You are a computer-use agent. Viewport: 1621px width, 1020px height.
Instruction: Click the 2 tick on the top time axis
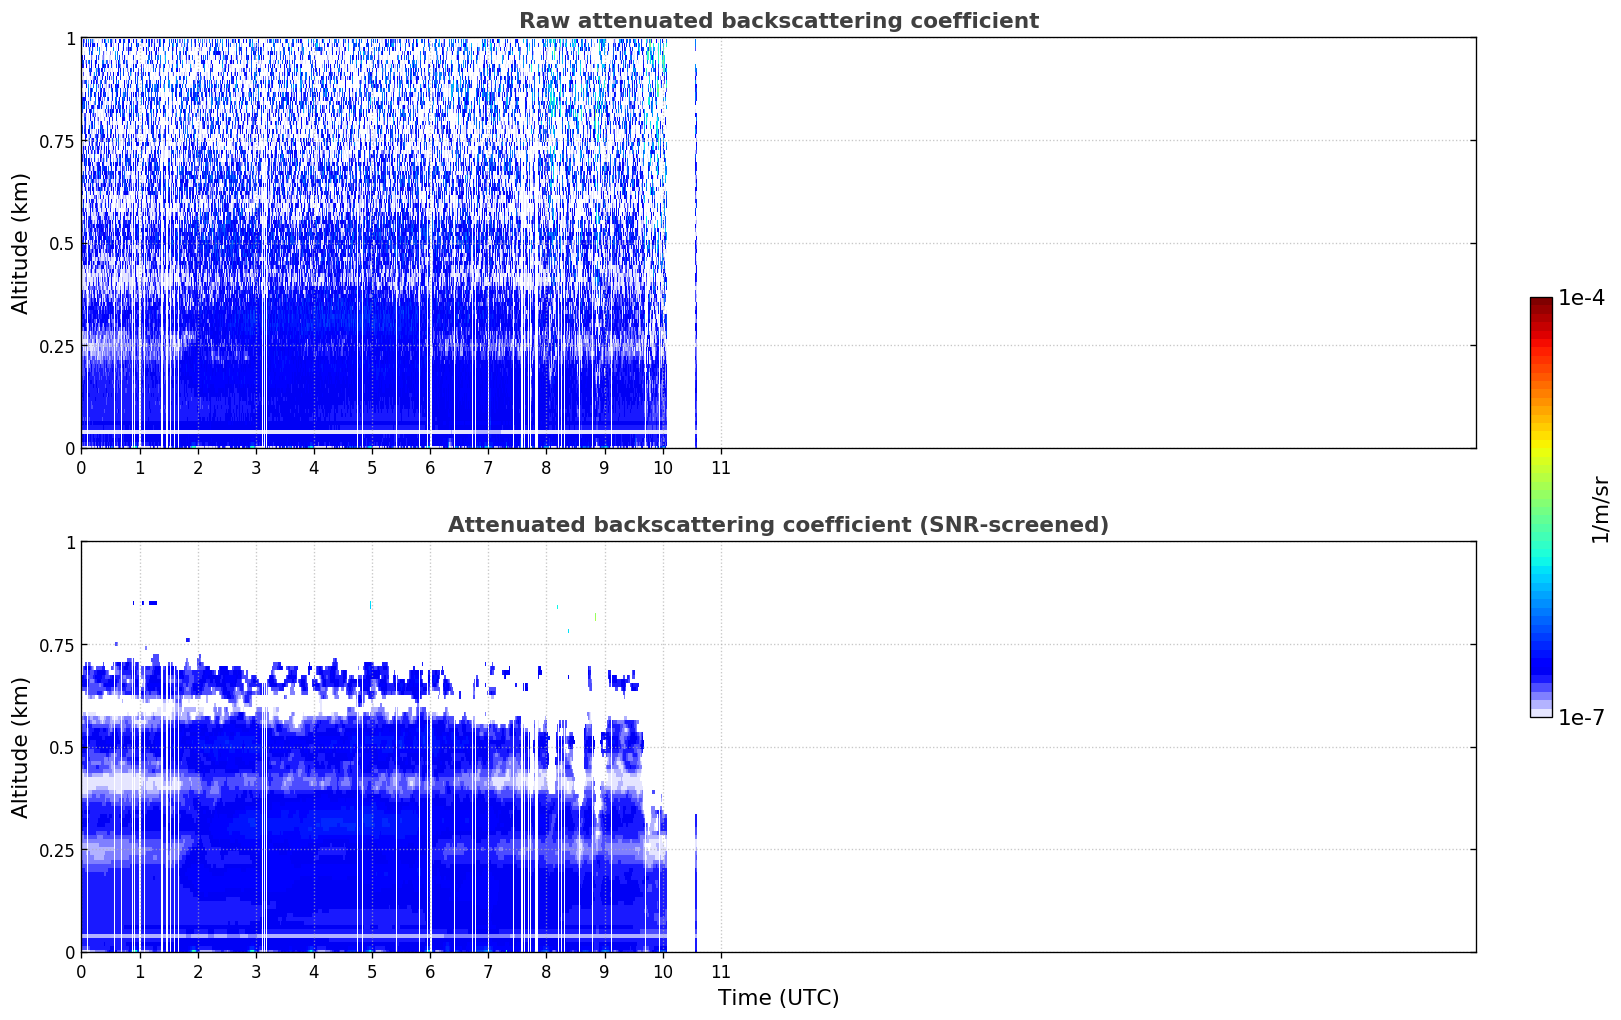tap(198, 468)
